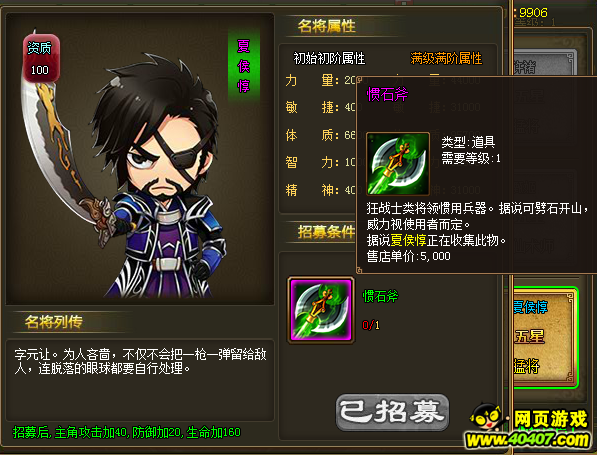Screen dimensions: 597x455
Task: Open the www.40407.com website link
Action: 528,441
